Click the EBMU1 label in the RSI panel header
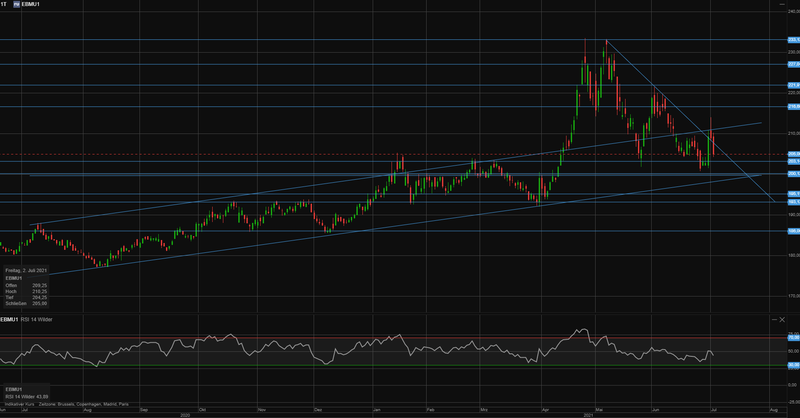Viewport: 800px width, 418px height. point(10,318)
